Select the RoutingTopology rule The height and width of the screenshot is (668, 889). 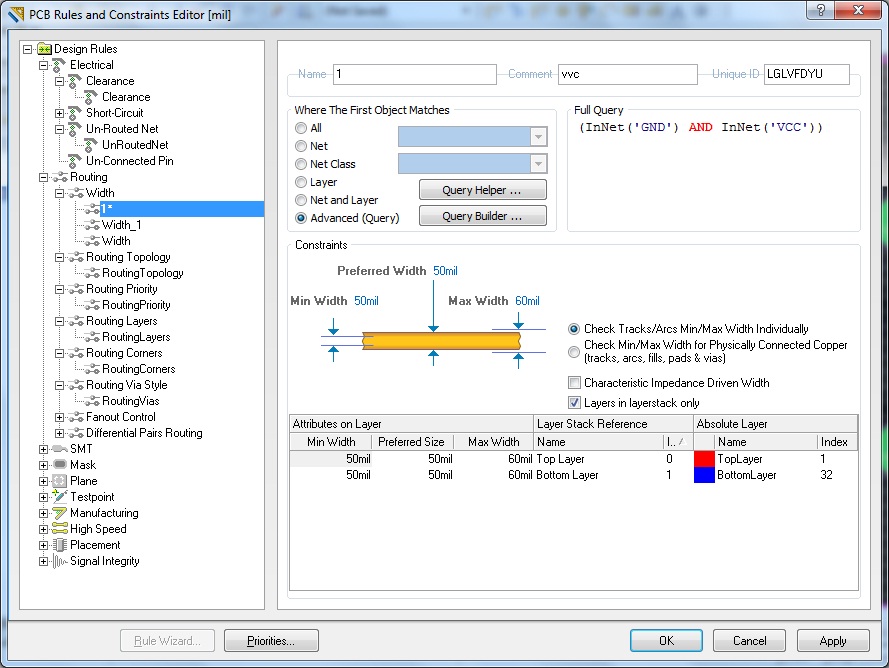(x=142, y=273)
